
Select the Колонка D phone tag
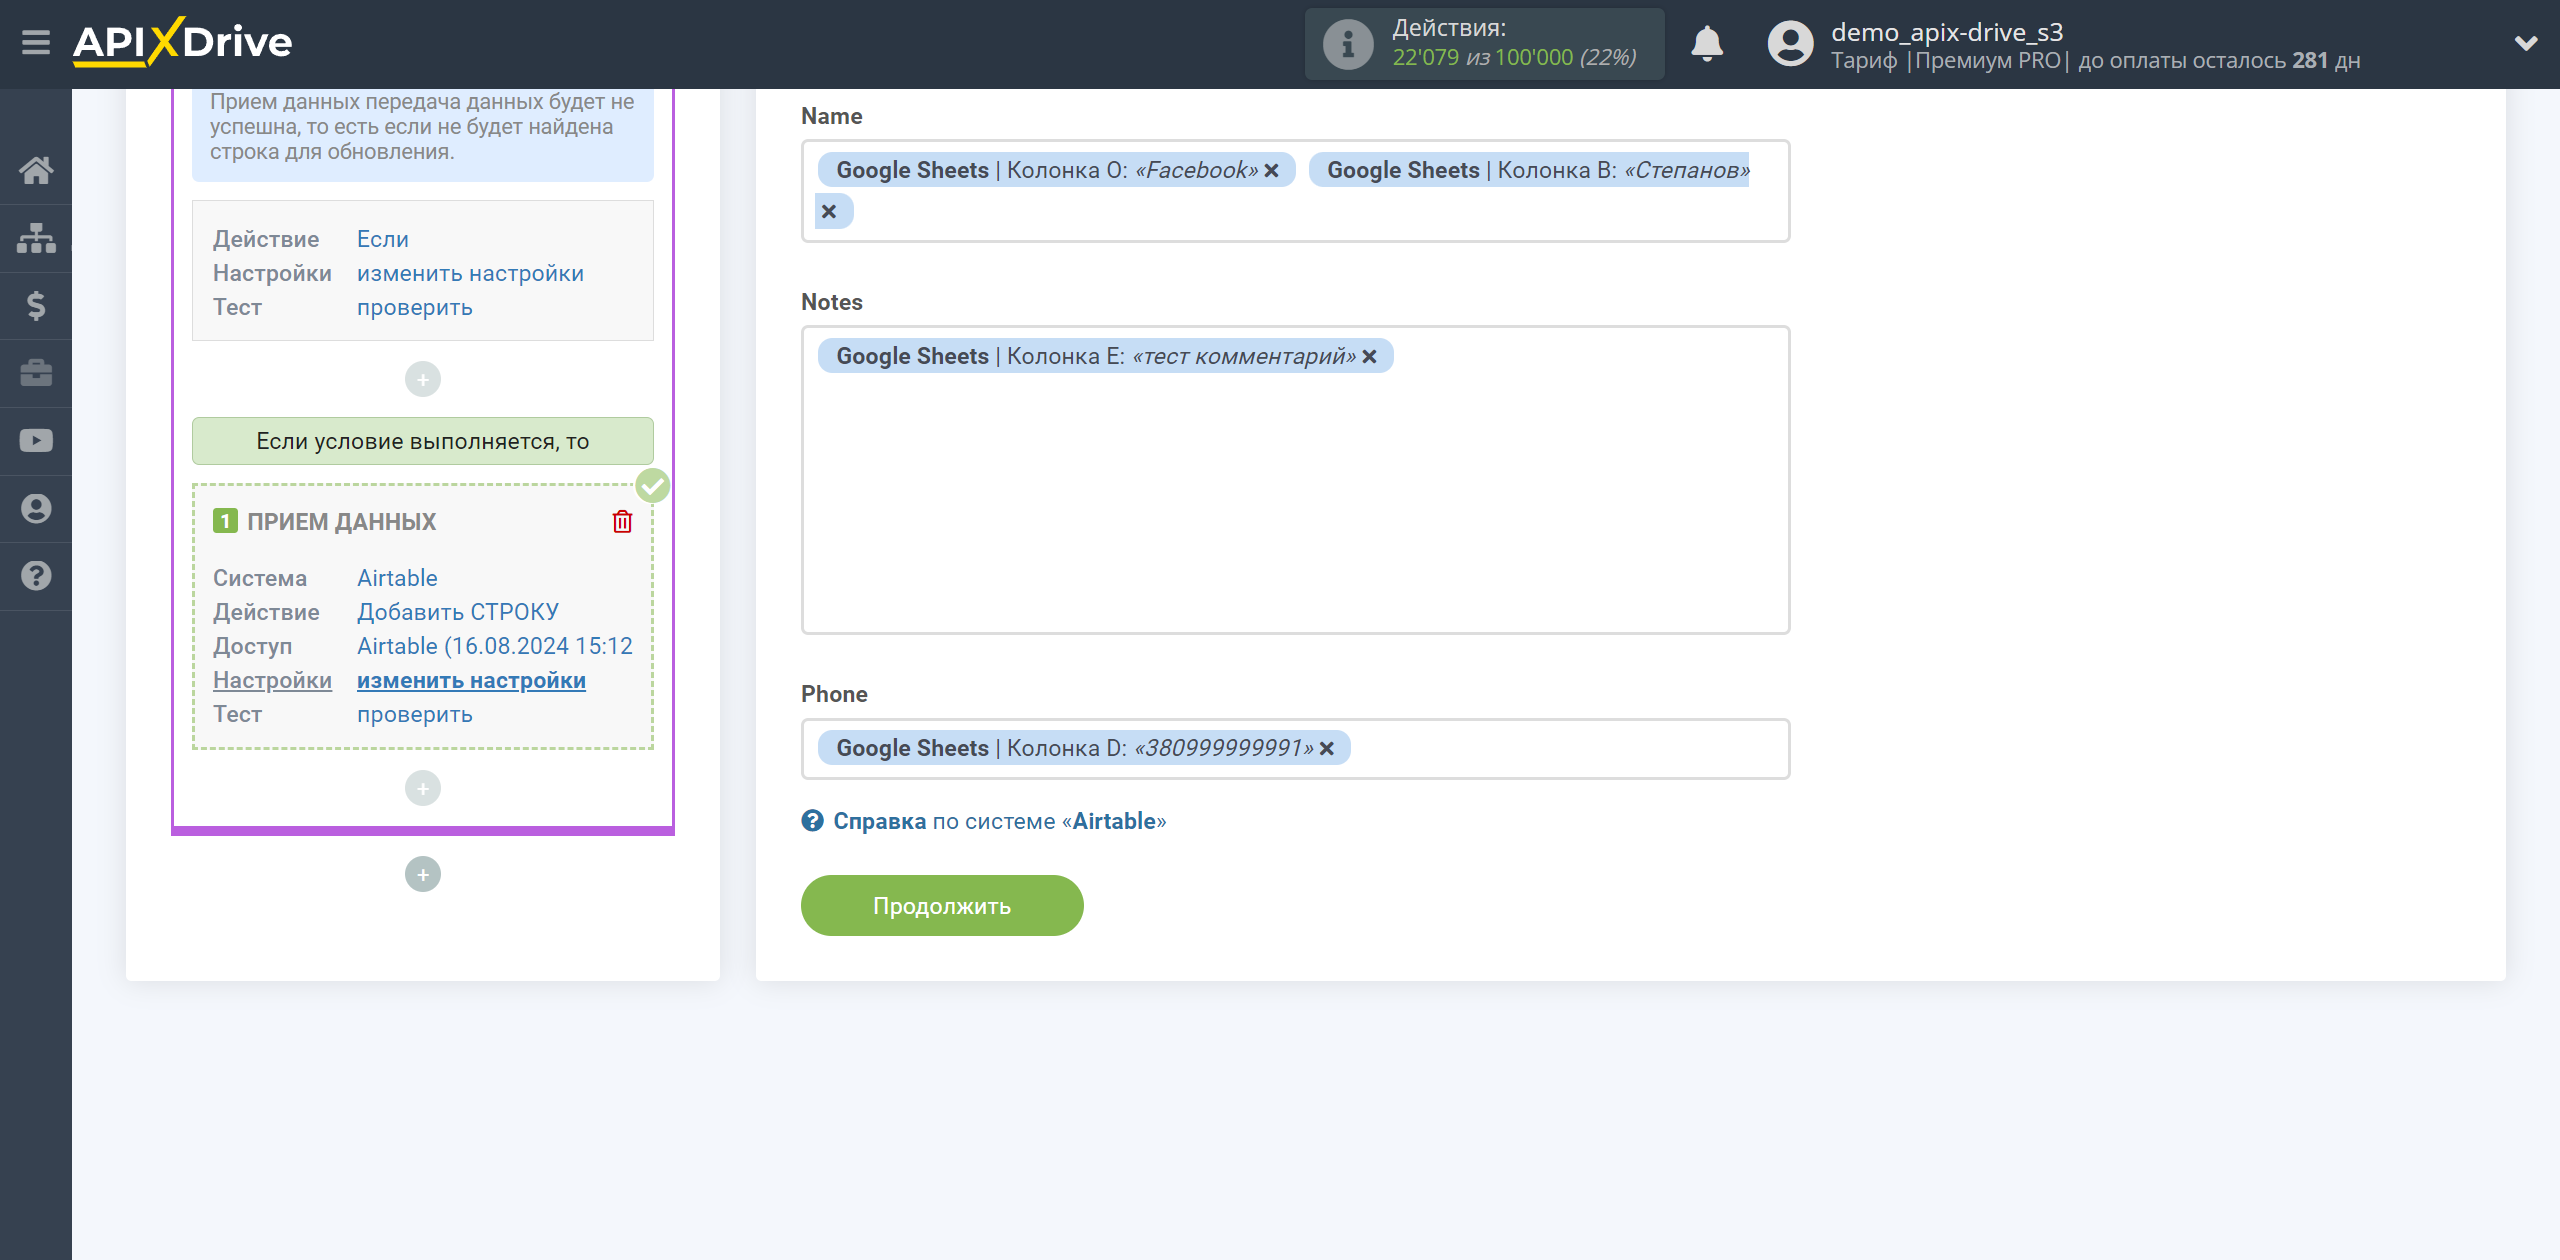(x=1084, y=749)
